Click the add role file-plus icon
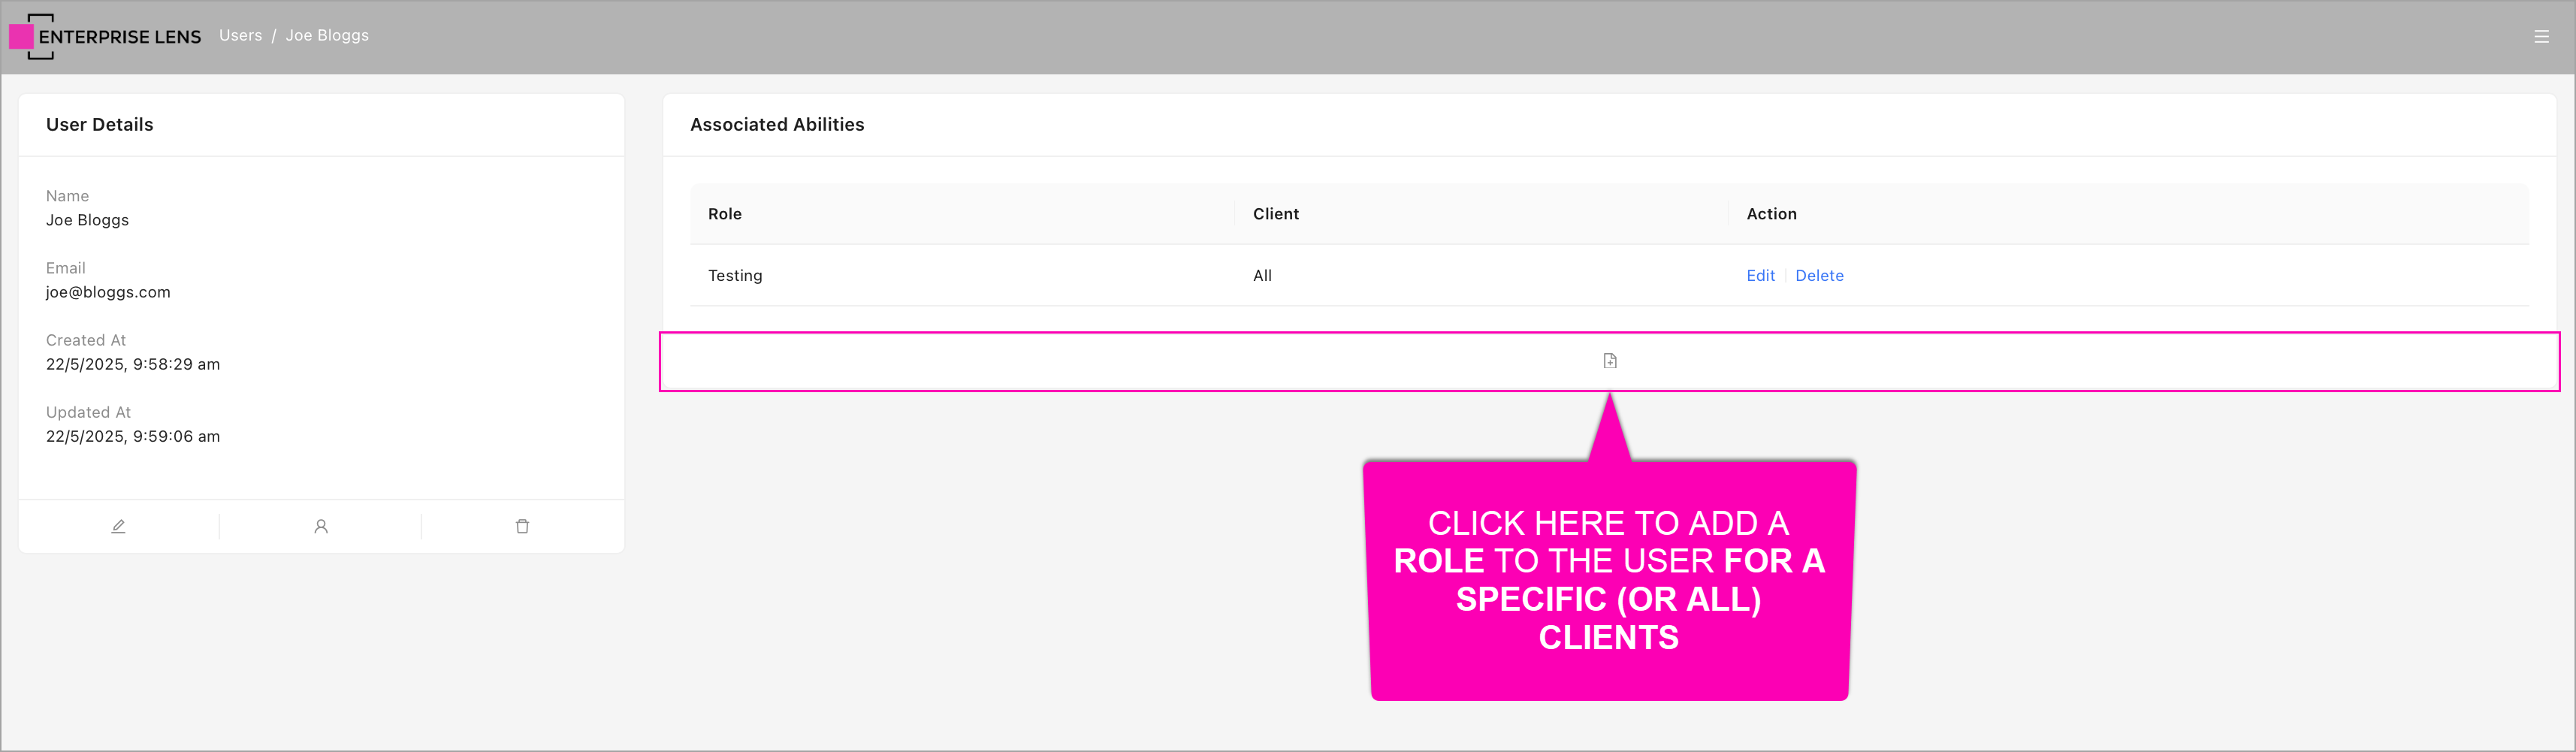The height and width of the screenshot is (752, 2576). 1609,361
